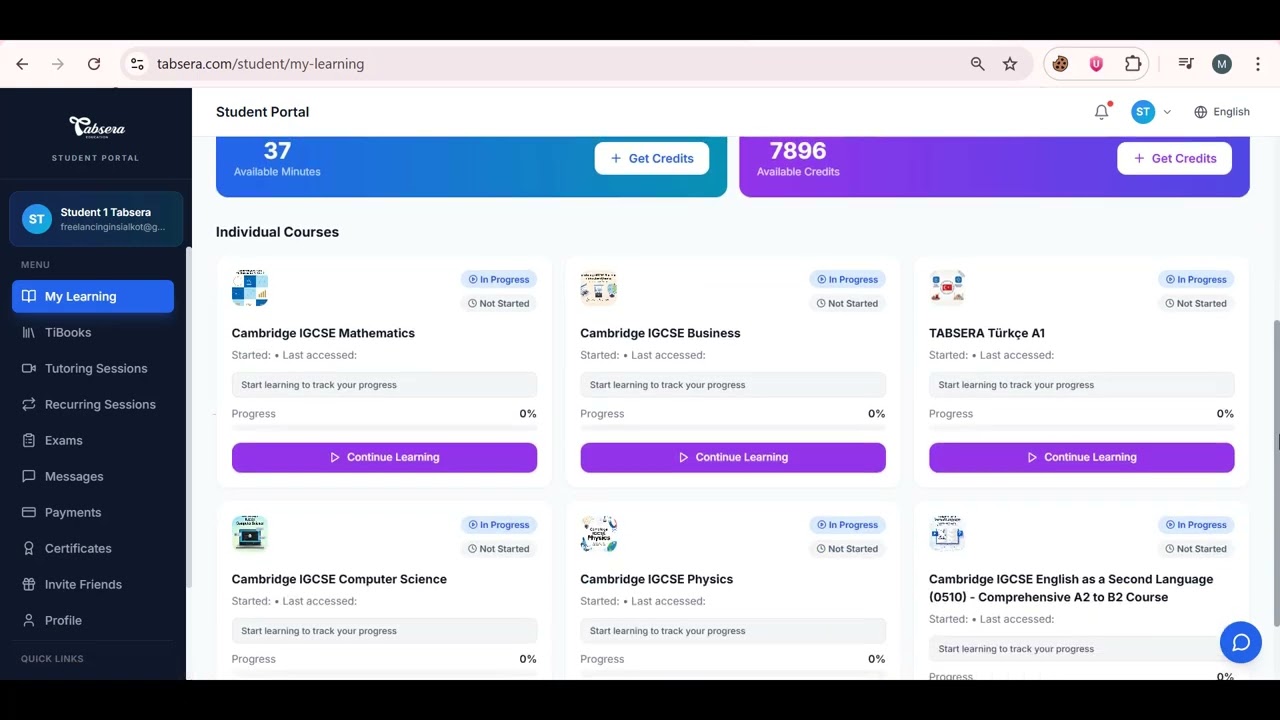This screenshot has width=1280, height=720.
Task: Go back with browser back arrow
Action: coord(22,64)
